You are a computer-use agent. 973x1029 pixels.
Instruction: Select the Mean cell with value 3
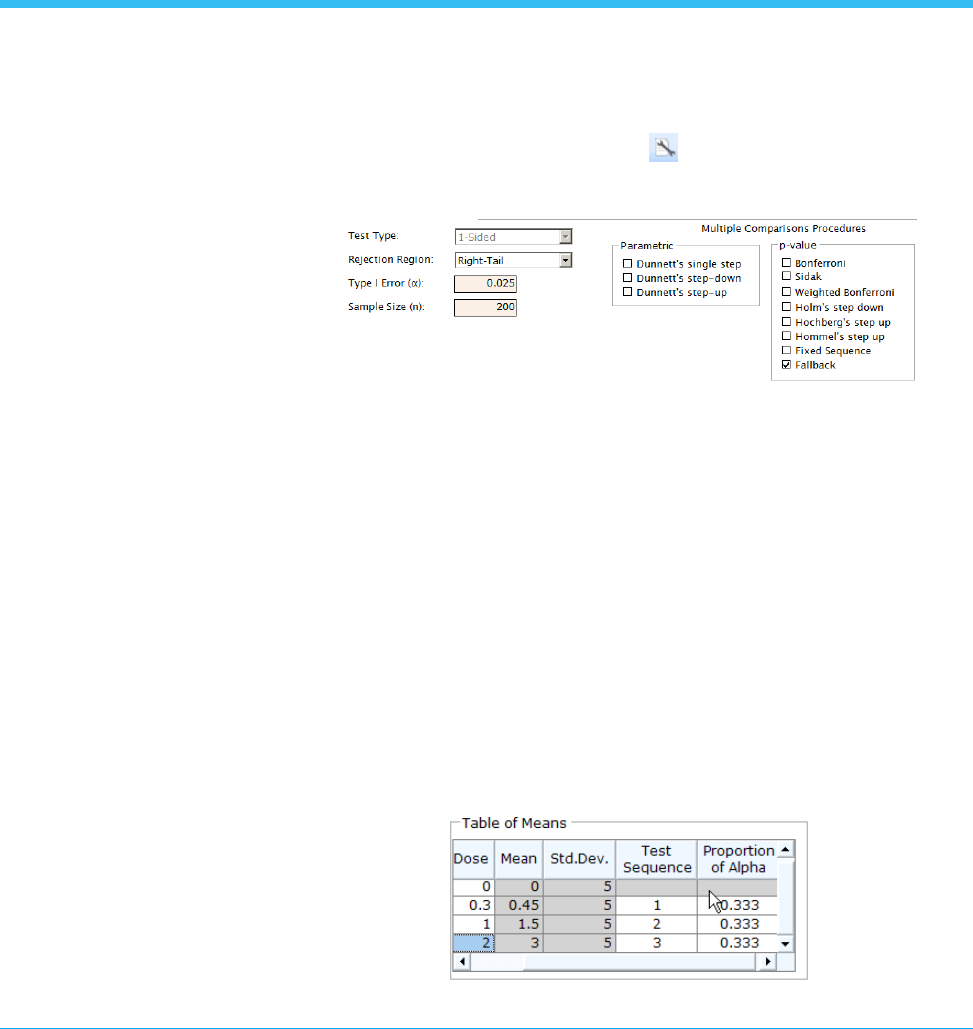pos(518,943)
